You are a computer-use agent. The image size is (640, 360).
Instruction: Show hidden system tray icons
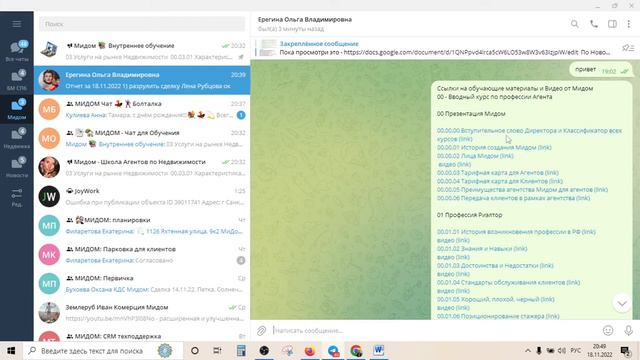527,351
